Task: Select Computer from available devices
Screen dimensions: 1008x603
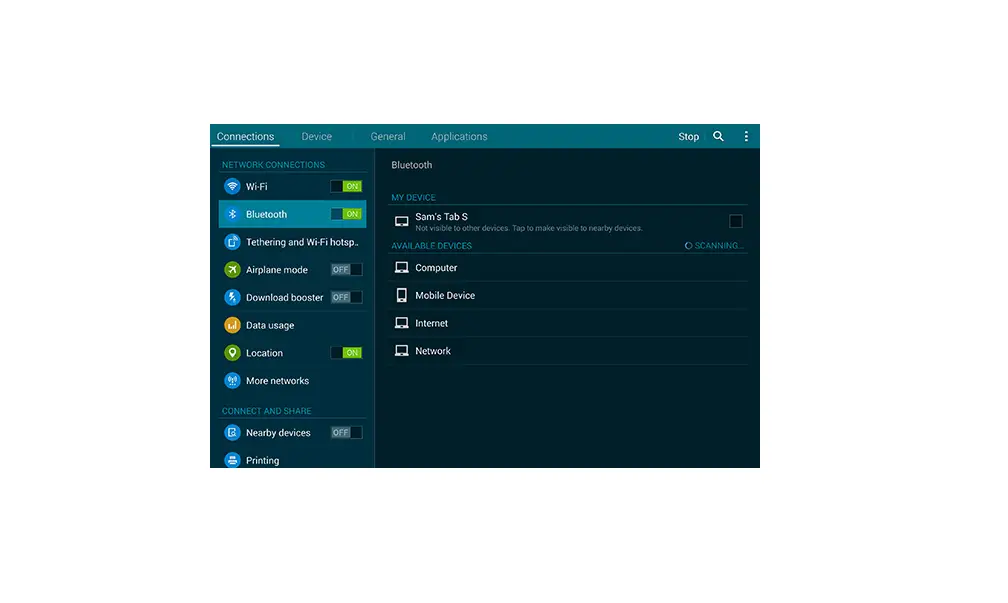Action: (438, 267)
